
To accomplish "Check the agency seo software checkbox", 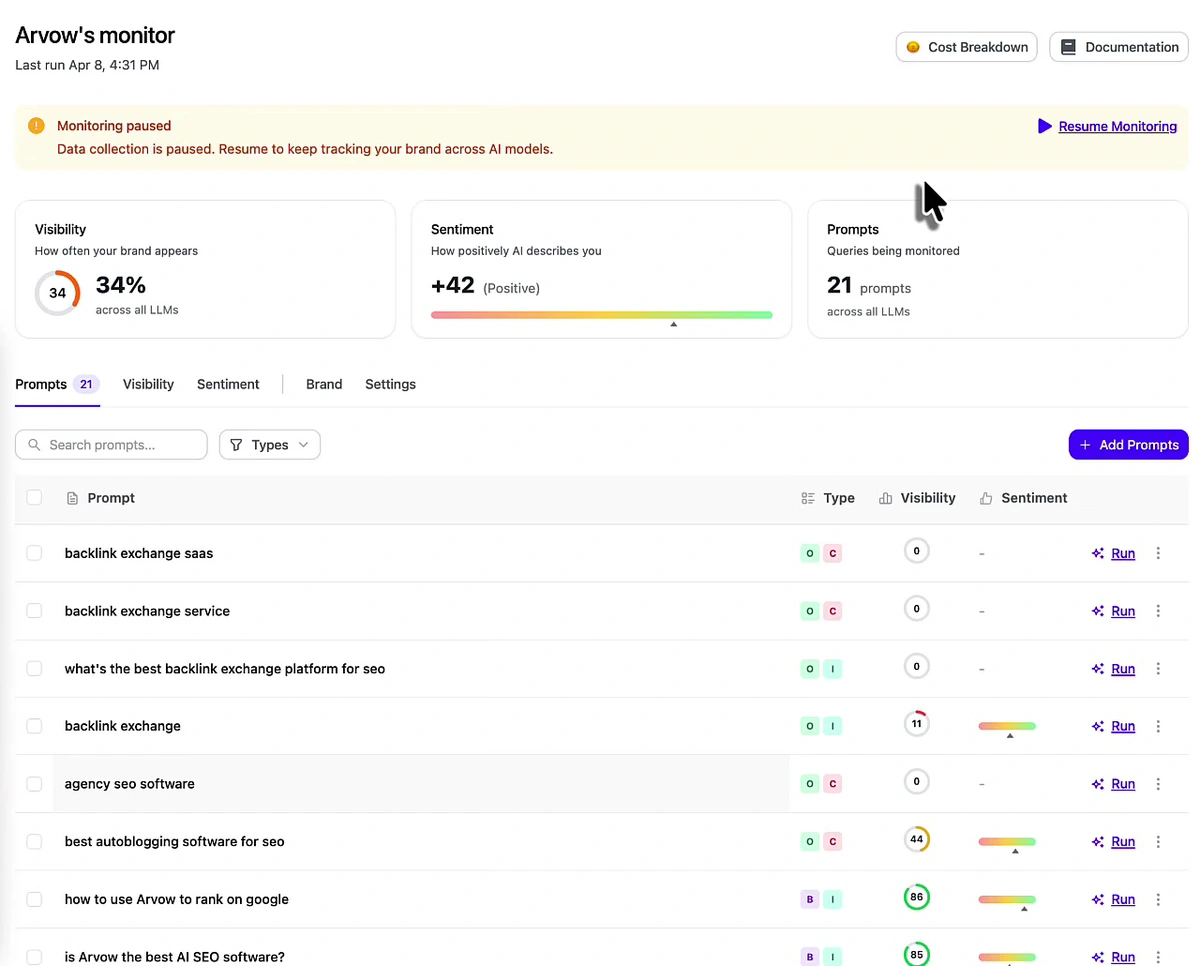I will pos(34,784).
